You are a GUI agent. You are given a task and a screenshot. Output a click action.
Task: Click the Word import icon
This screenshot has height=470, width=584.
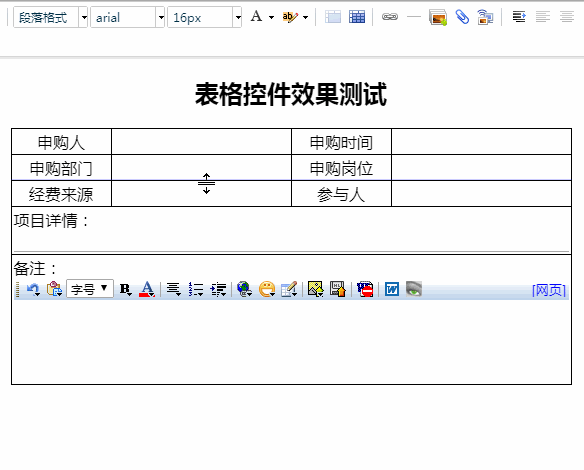(392, 289)
